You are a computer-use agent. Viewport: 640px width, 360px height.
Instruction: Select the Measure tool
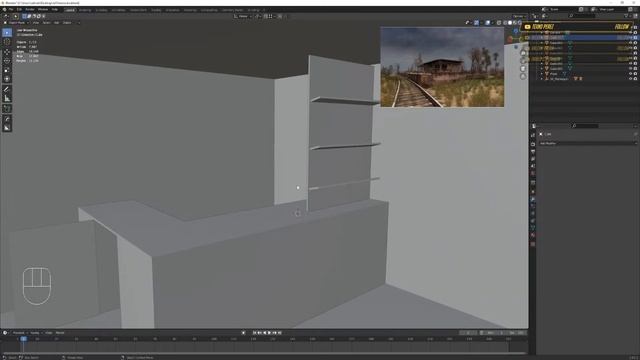(x=7, y=99)
